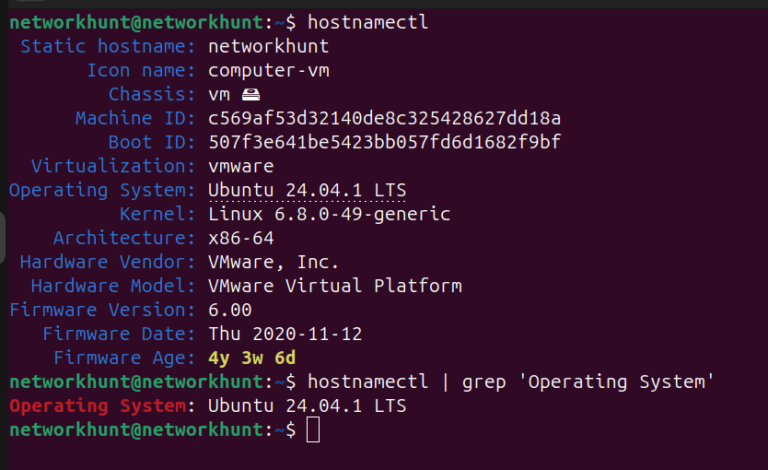768x470 pixels.
Task: Click the computer-vm icon name value
Action: tap(268, 70)
